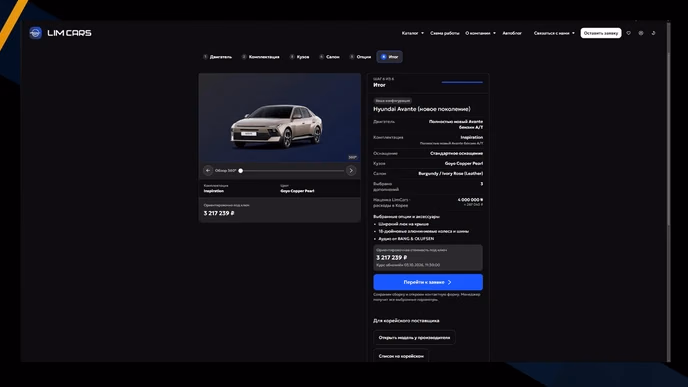This screenshot has width=688, height=387.
Task: Expand the Связаться с нами dropdown
Action: [554, 33]
